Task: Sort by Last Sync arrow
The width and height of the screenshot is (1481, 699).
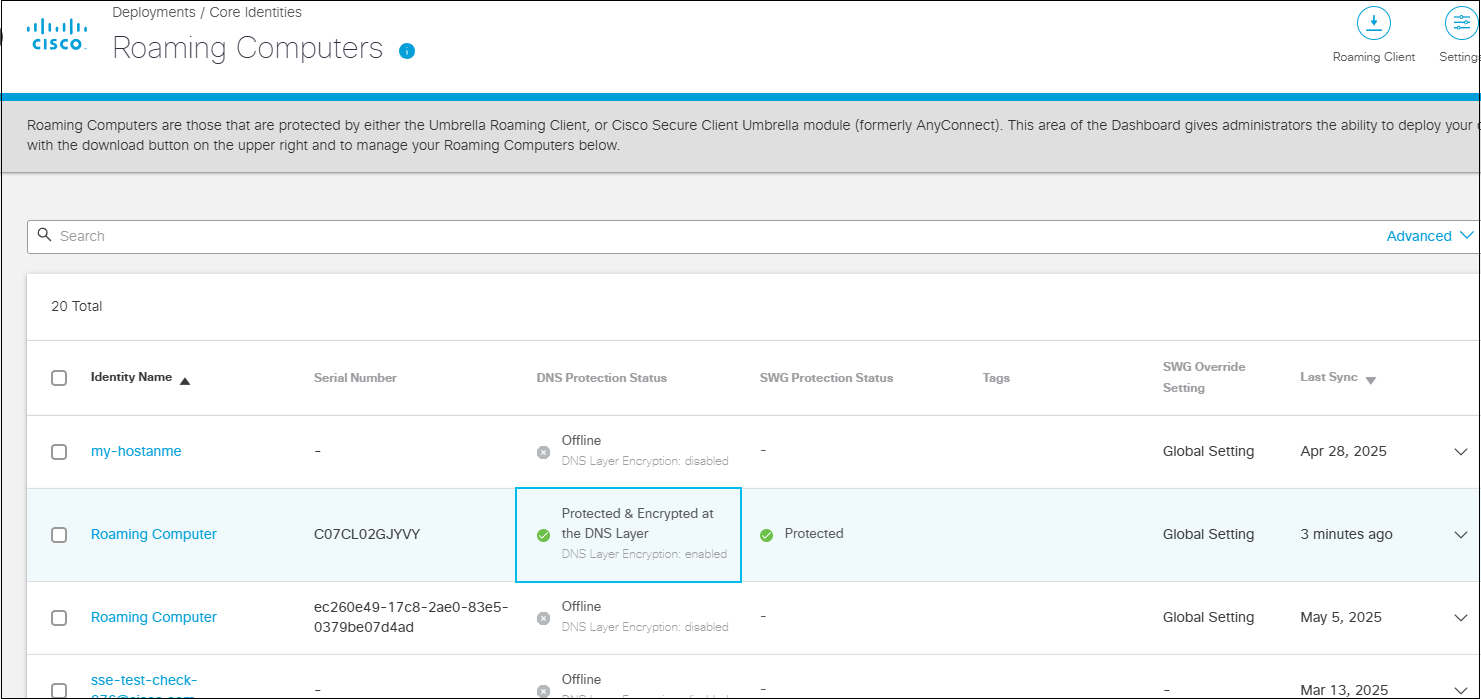Action: 1371,380
